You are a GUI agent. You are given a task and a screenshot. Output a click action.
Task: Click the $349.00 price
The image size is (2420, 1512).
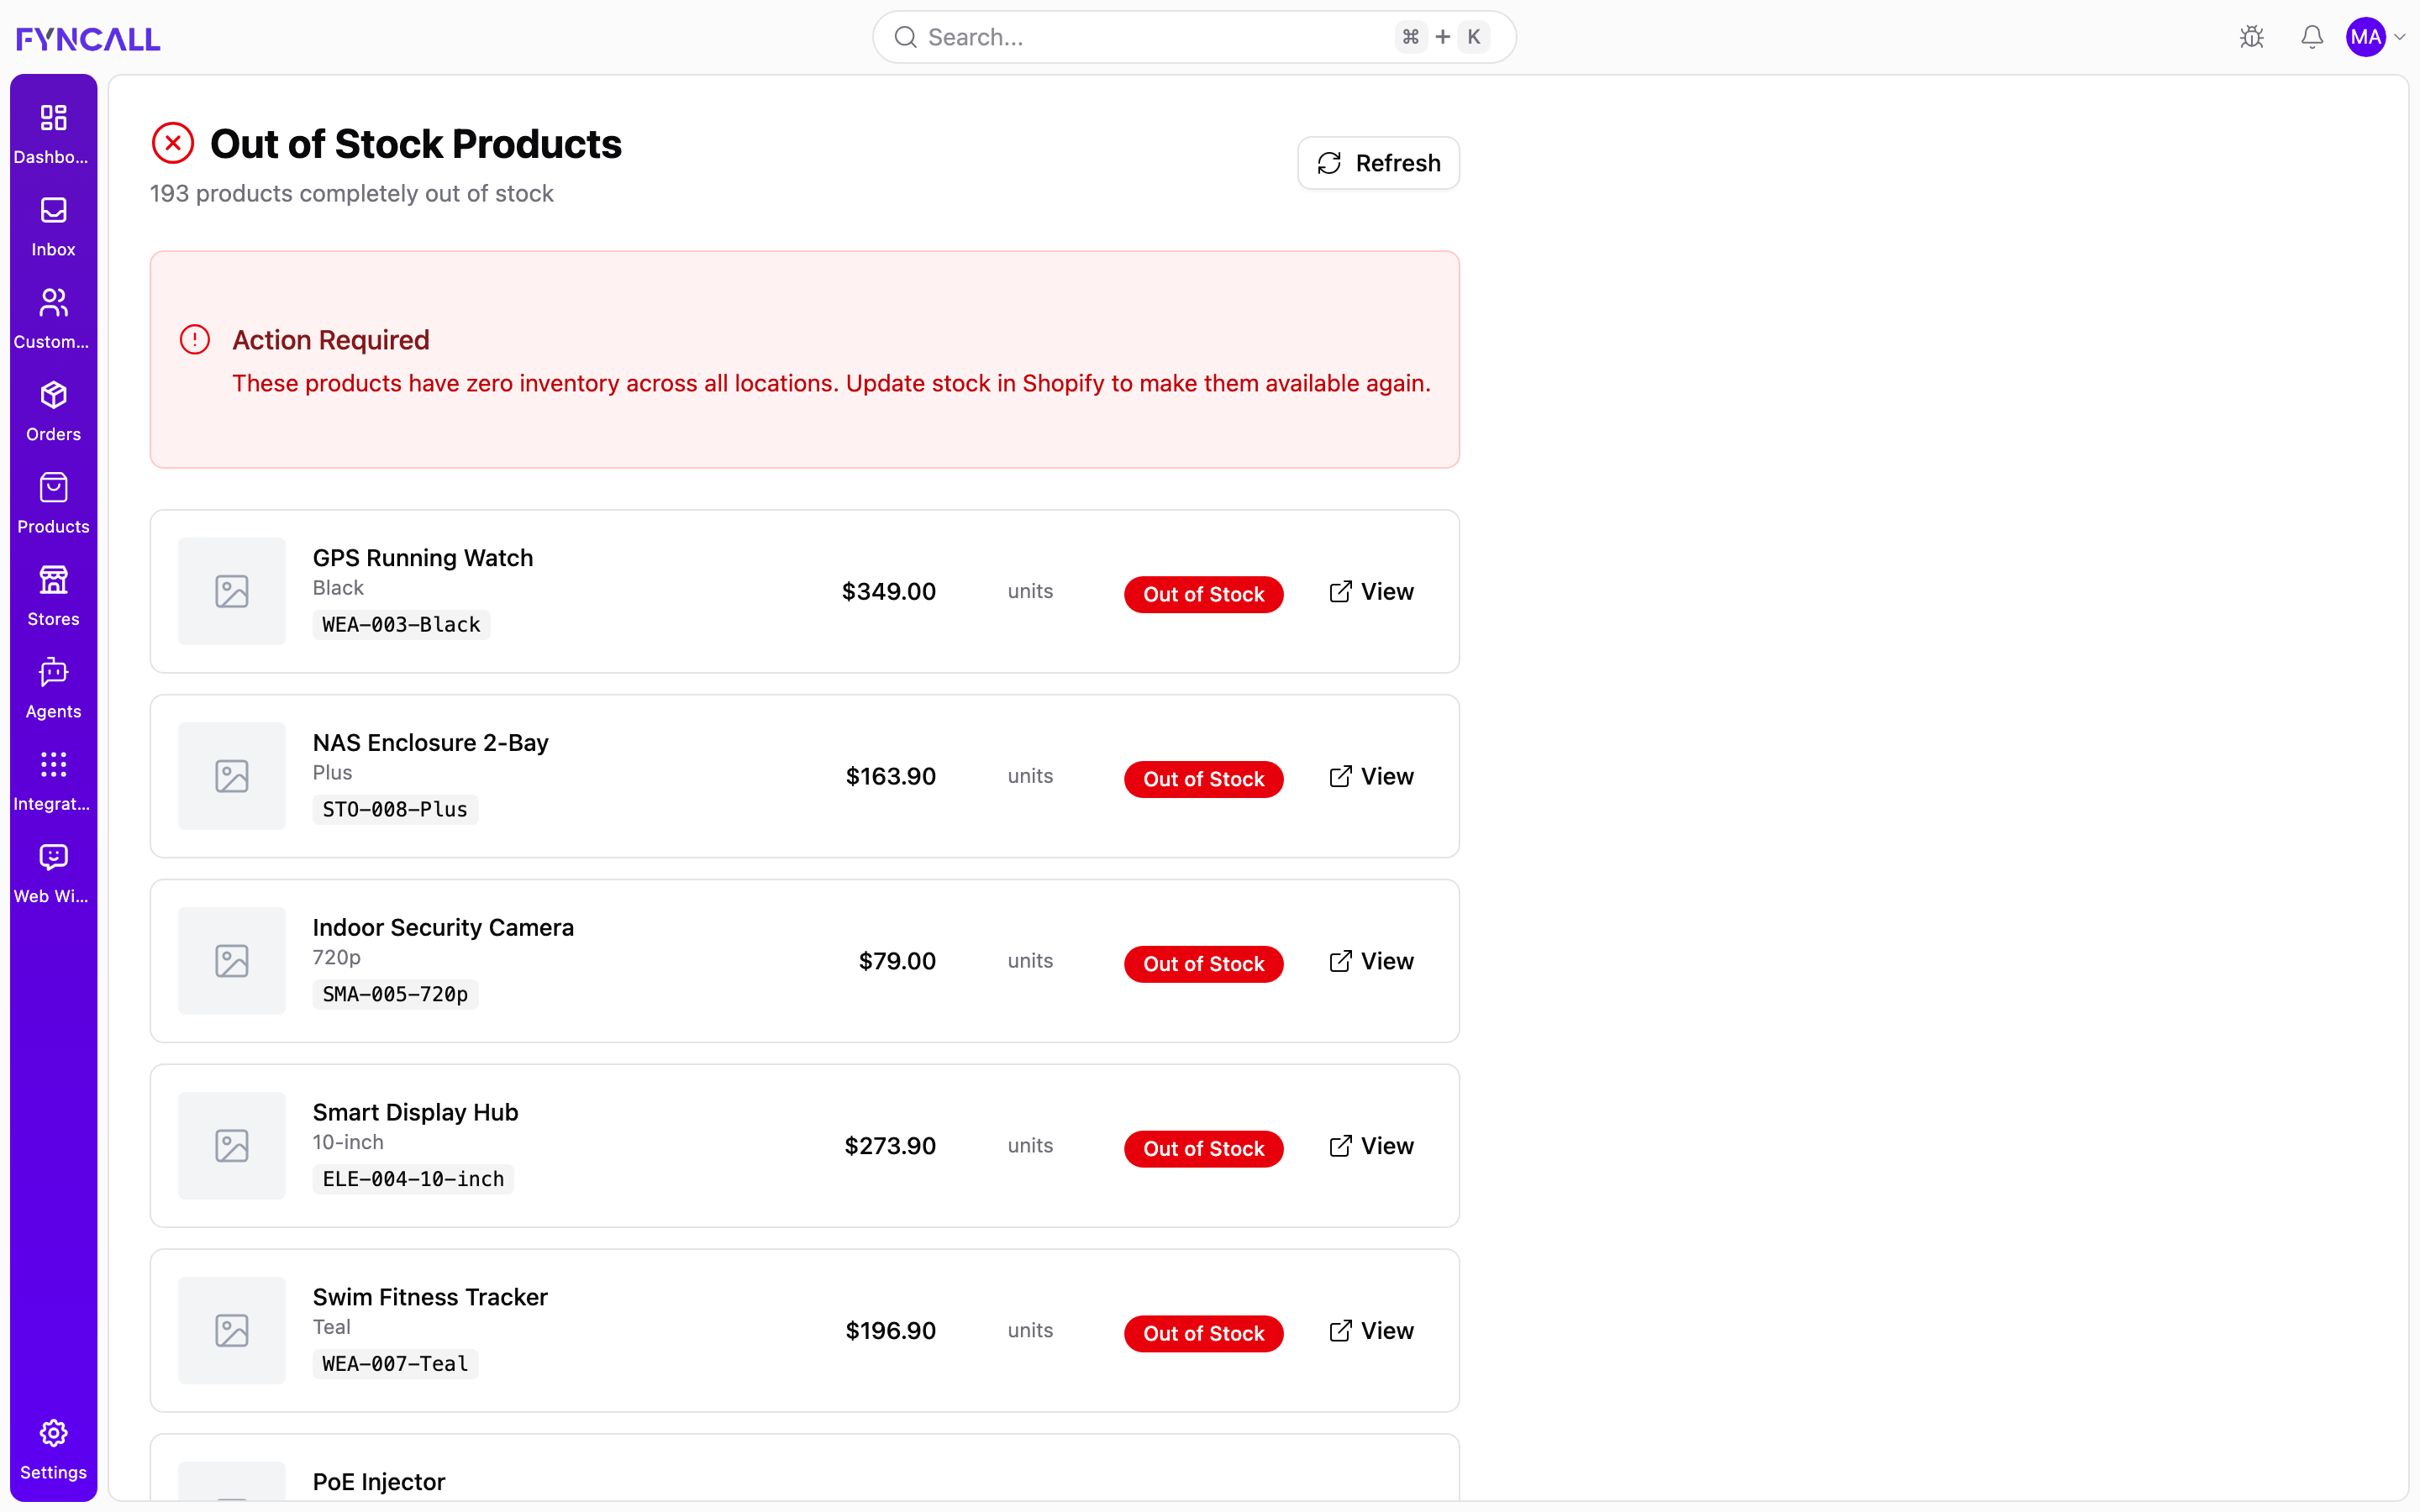click(x=889, y=591)
